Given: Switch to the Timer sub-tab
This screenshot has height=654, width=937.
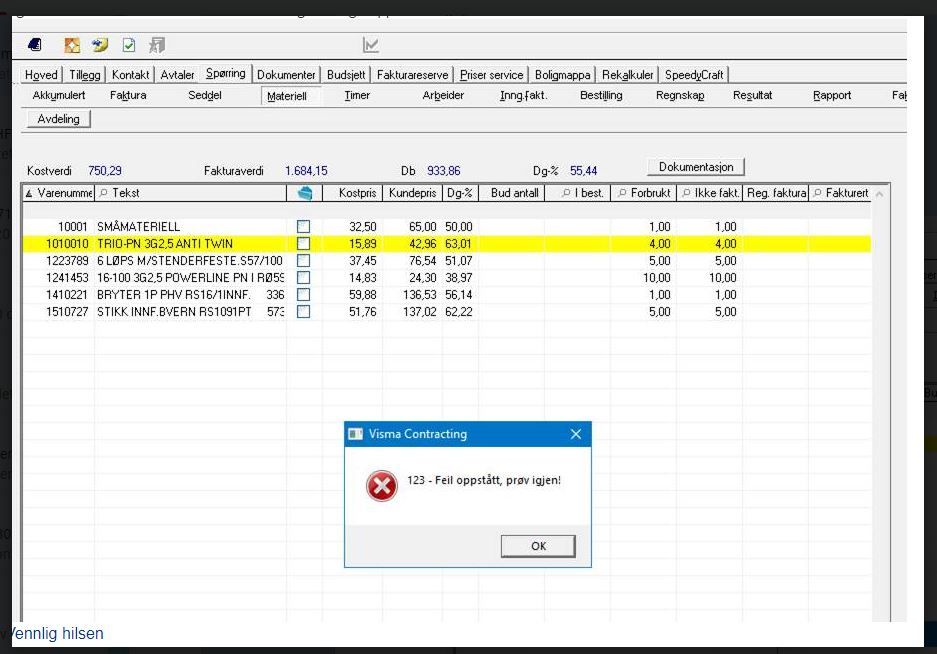Looking at the screenshot, I should 357,95.
